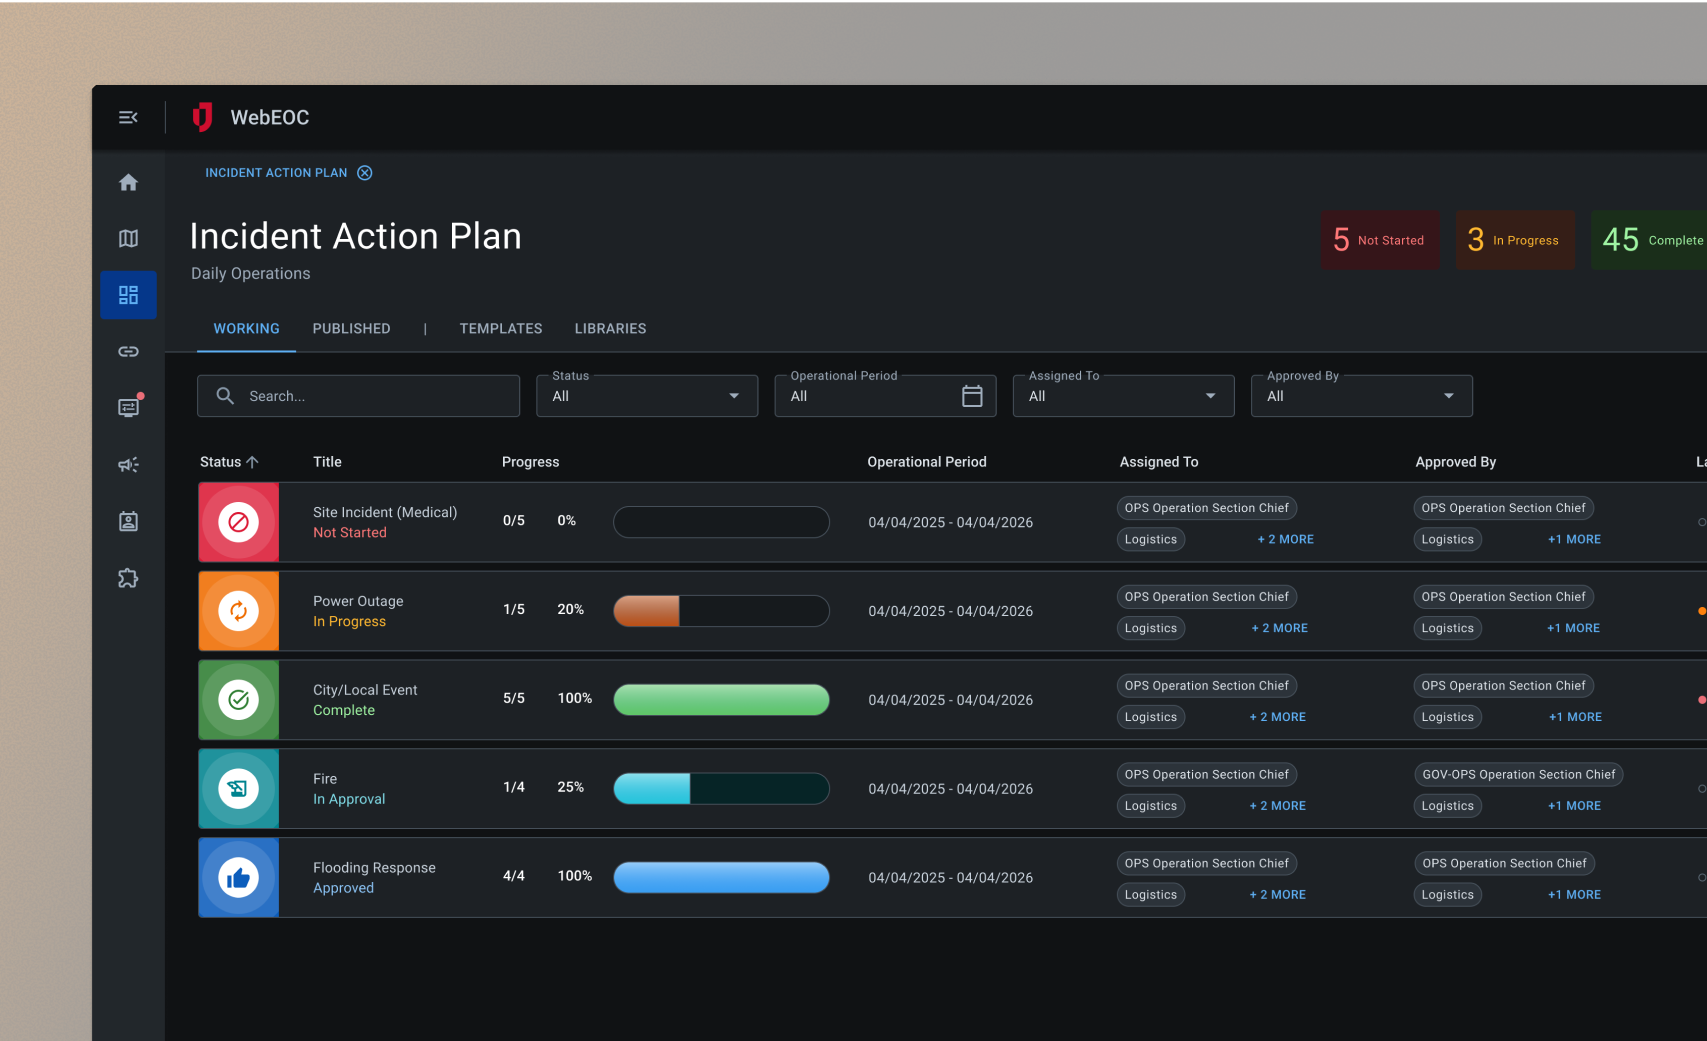This screenshot has width=1707, height=1041.
Task: Open the megaphone announcements icon
Action: (128, 465)
